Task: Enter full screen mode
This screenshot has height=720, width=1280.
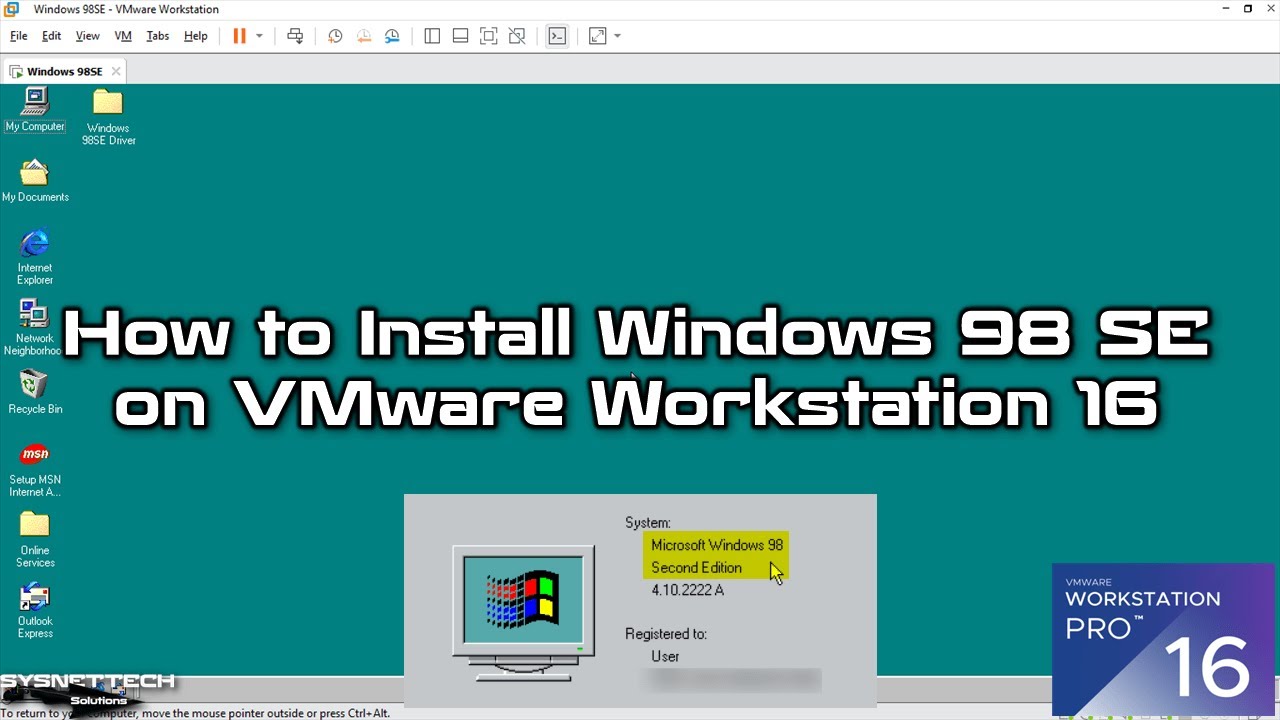Action: tap(488, 35)
